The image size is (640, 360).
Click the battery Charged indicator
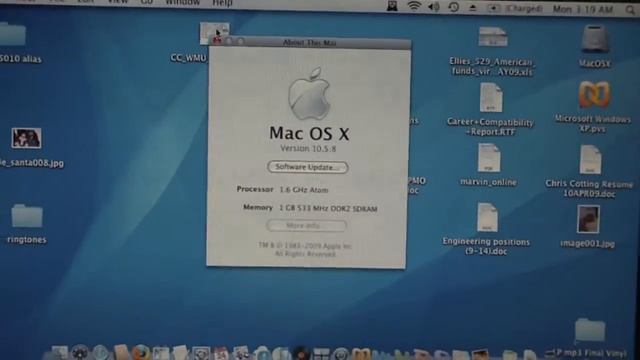pyautogui.click(x=516, y=9)
